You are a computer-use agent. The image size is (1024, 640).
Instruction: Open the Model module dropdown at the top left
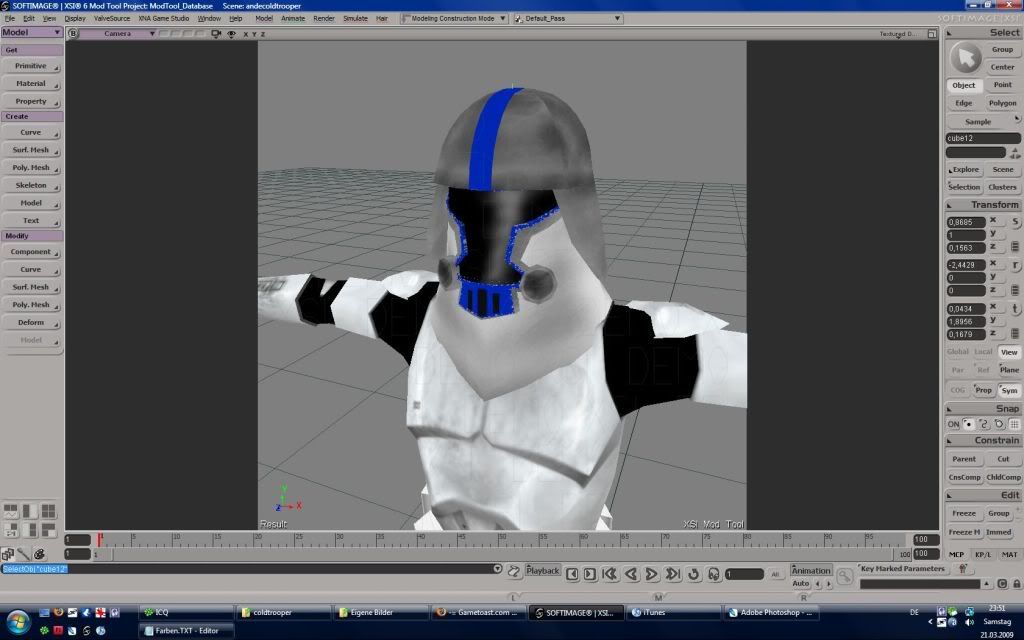(31, 32)
